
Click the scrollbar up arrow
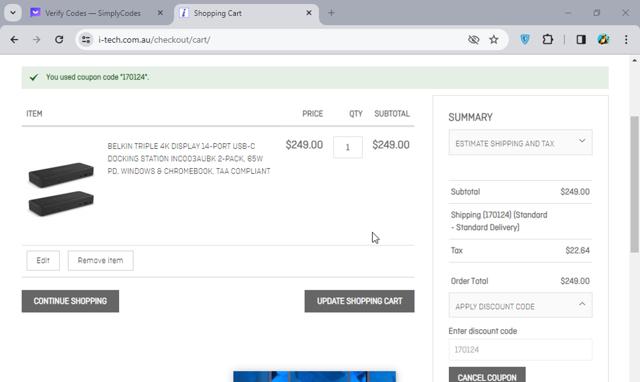(634, 60)
